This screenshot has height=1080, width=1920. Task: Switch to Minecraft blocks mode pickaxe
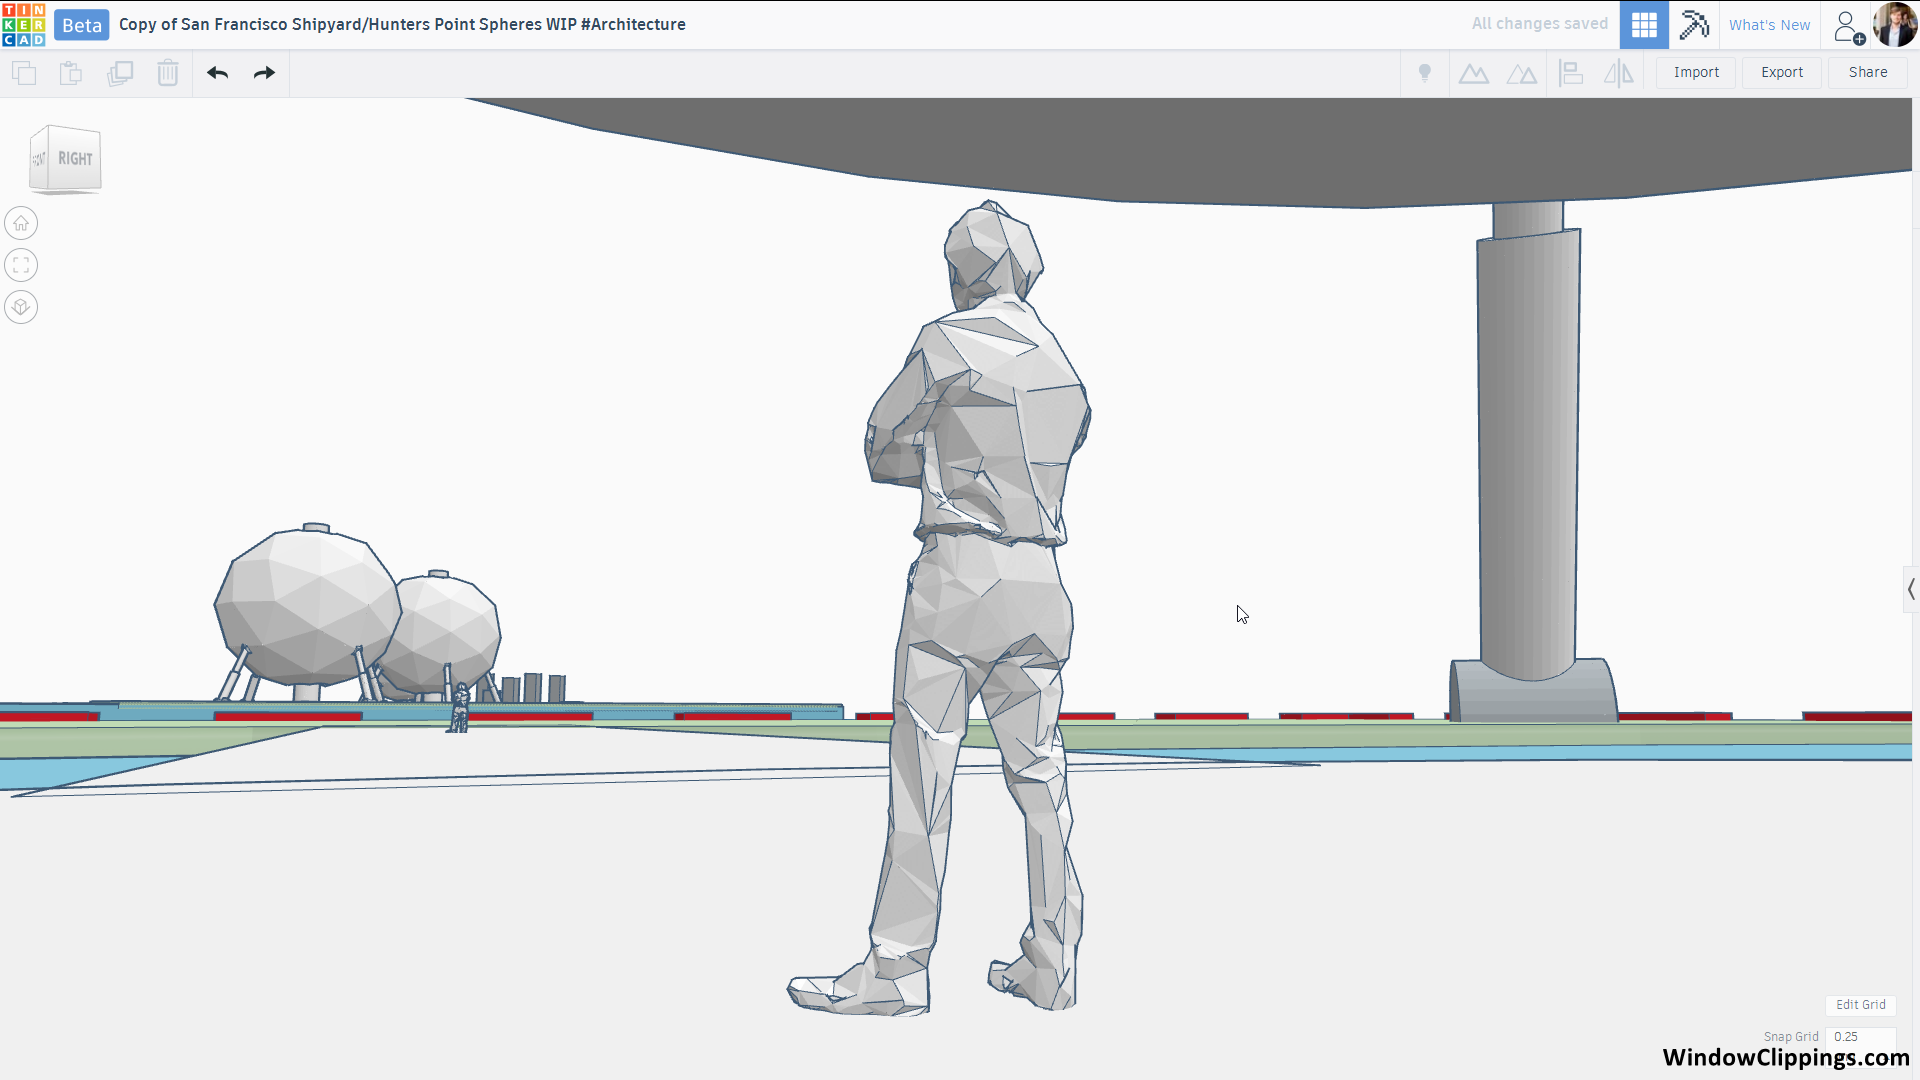[1694, 25]
